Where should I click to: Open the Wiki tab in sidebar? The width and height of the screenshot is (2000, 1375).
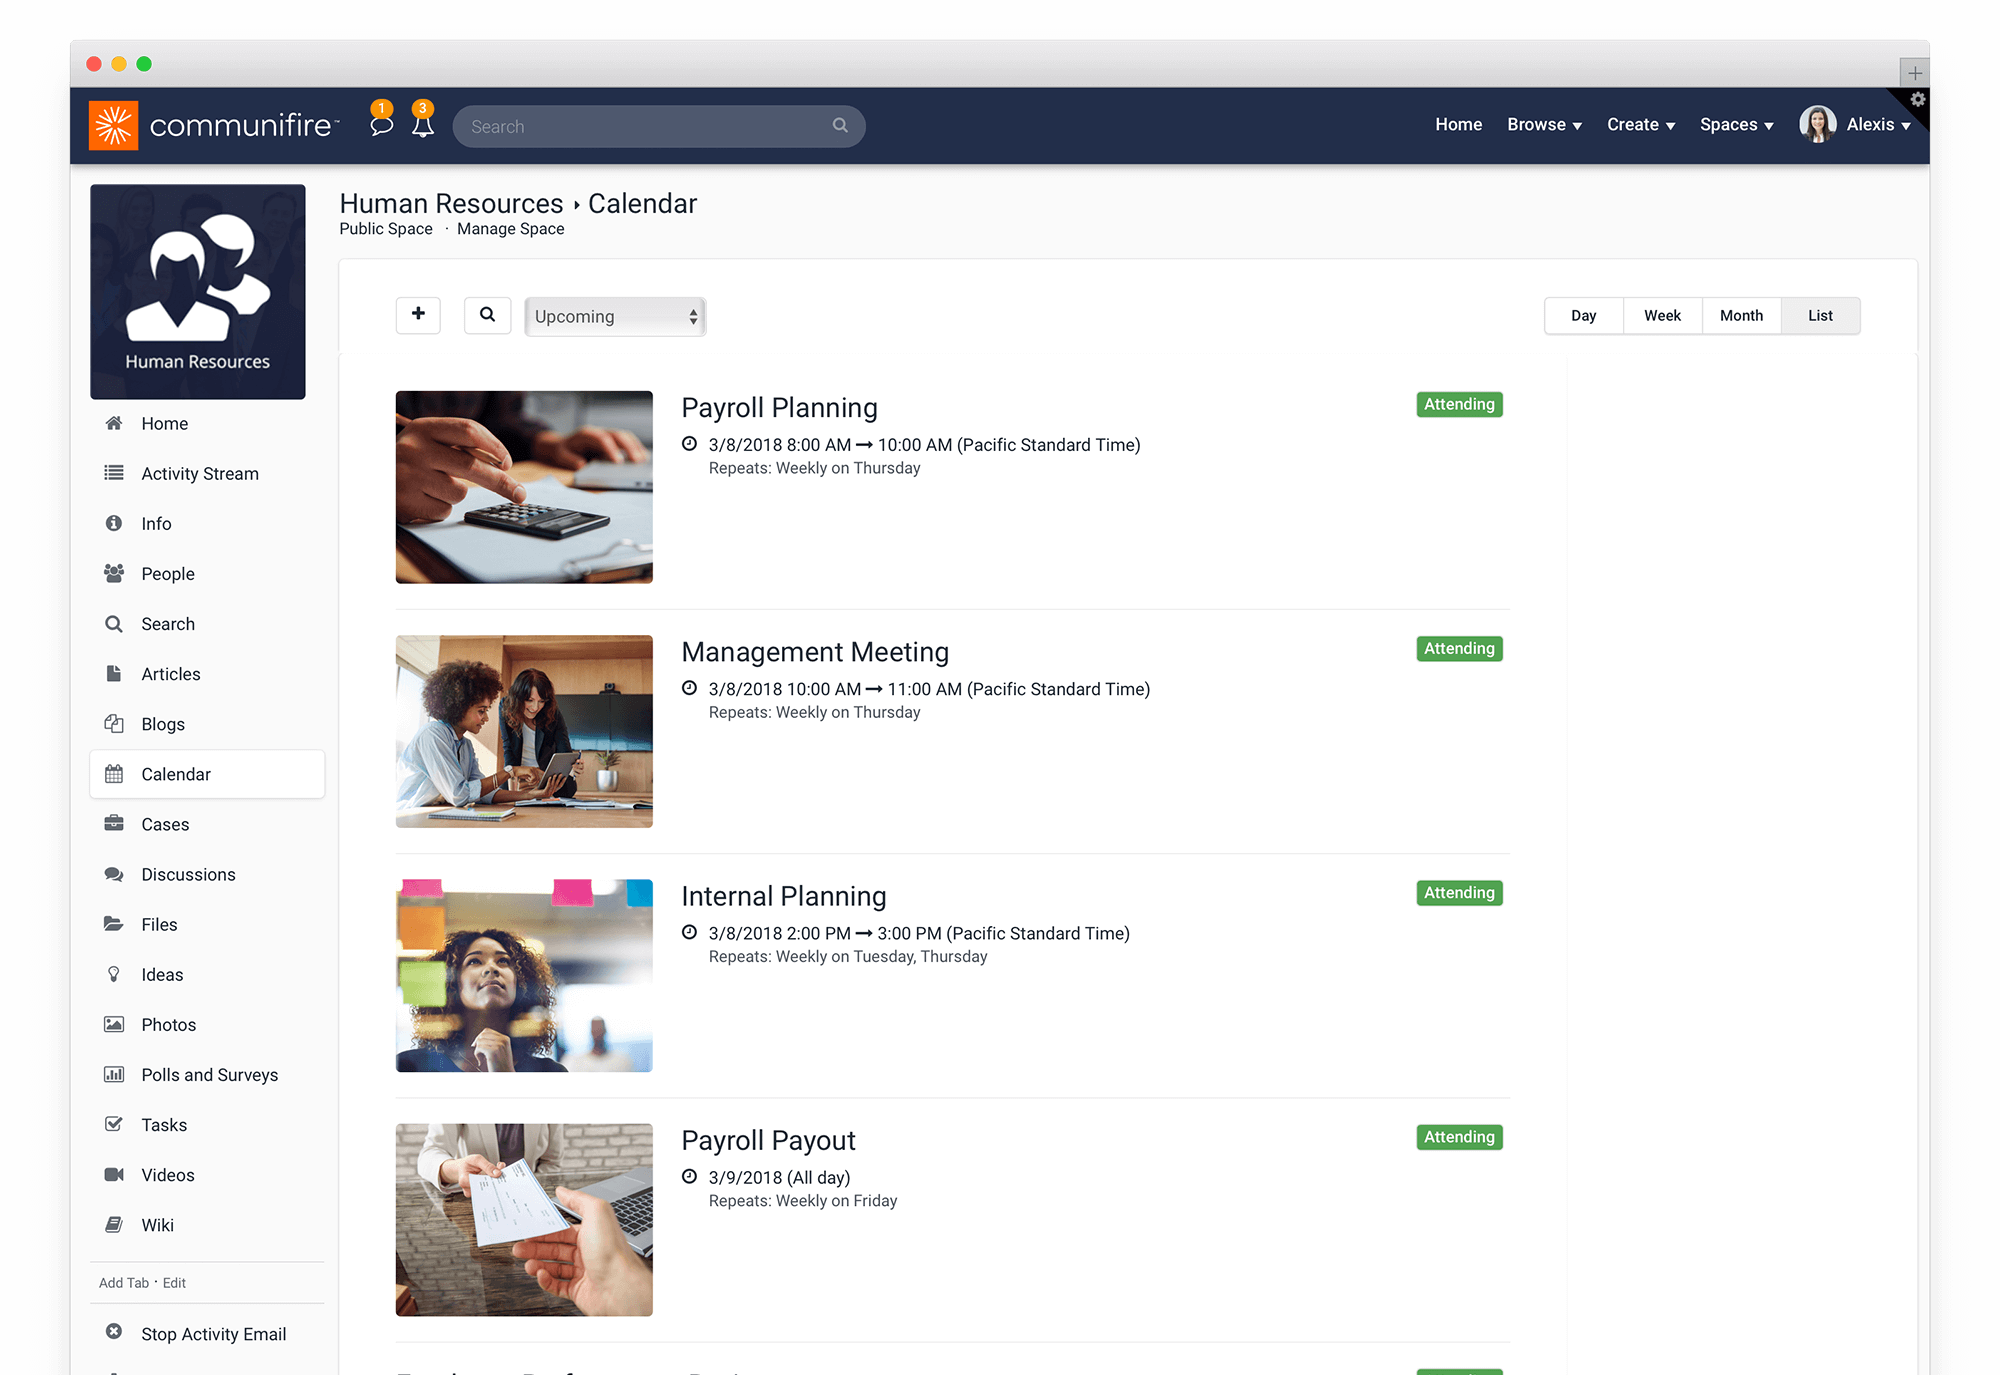(157, 1224)
